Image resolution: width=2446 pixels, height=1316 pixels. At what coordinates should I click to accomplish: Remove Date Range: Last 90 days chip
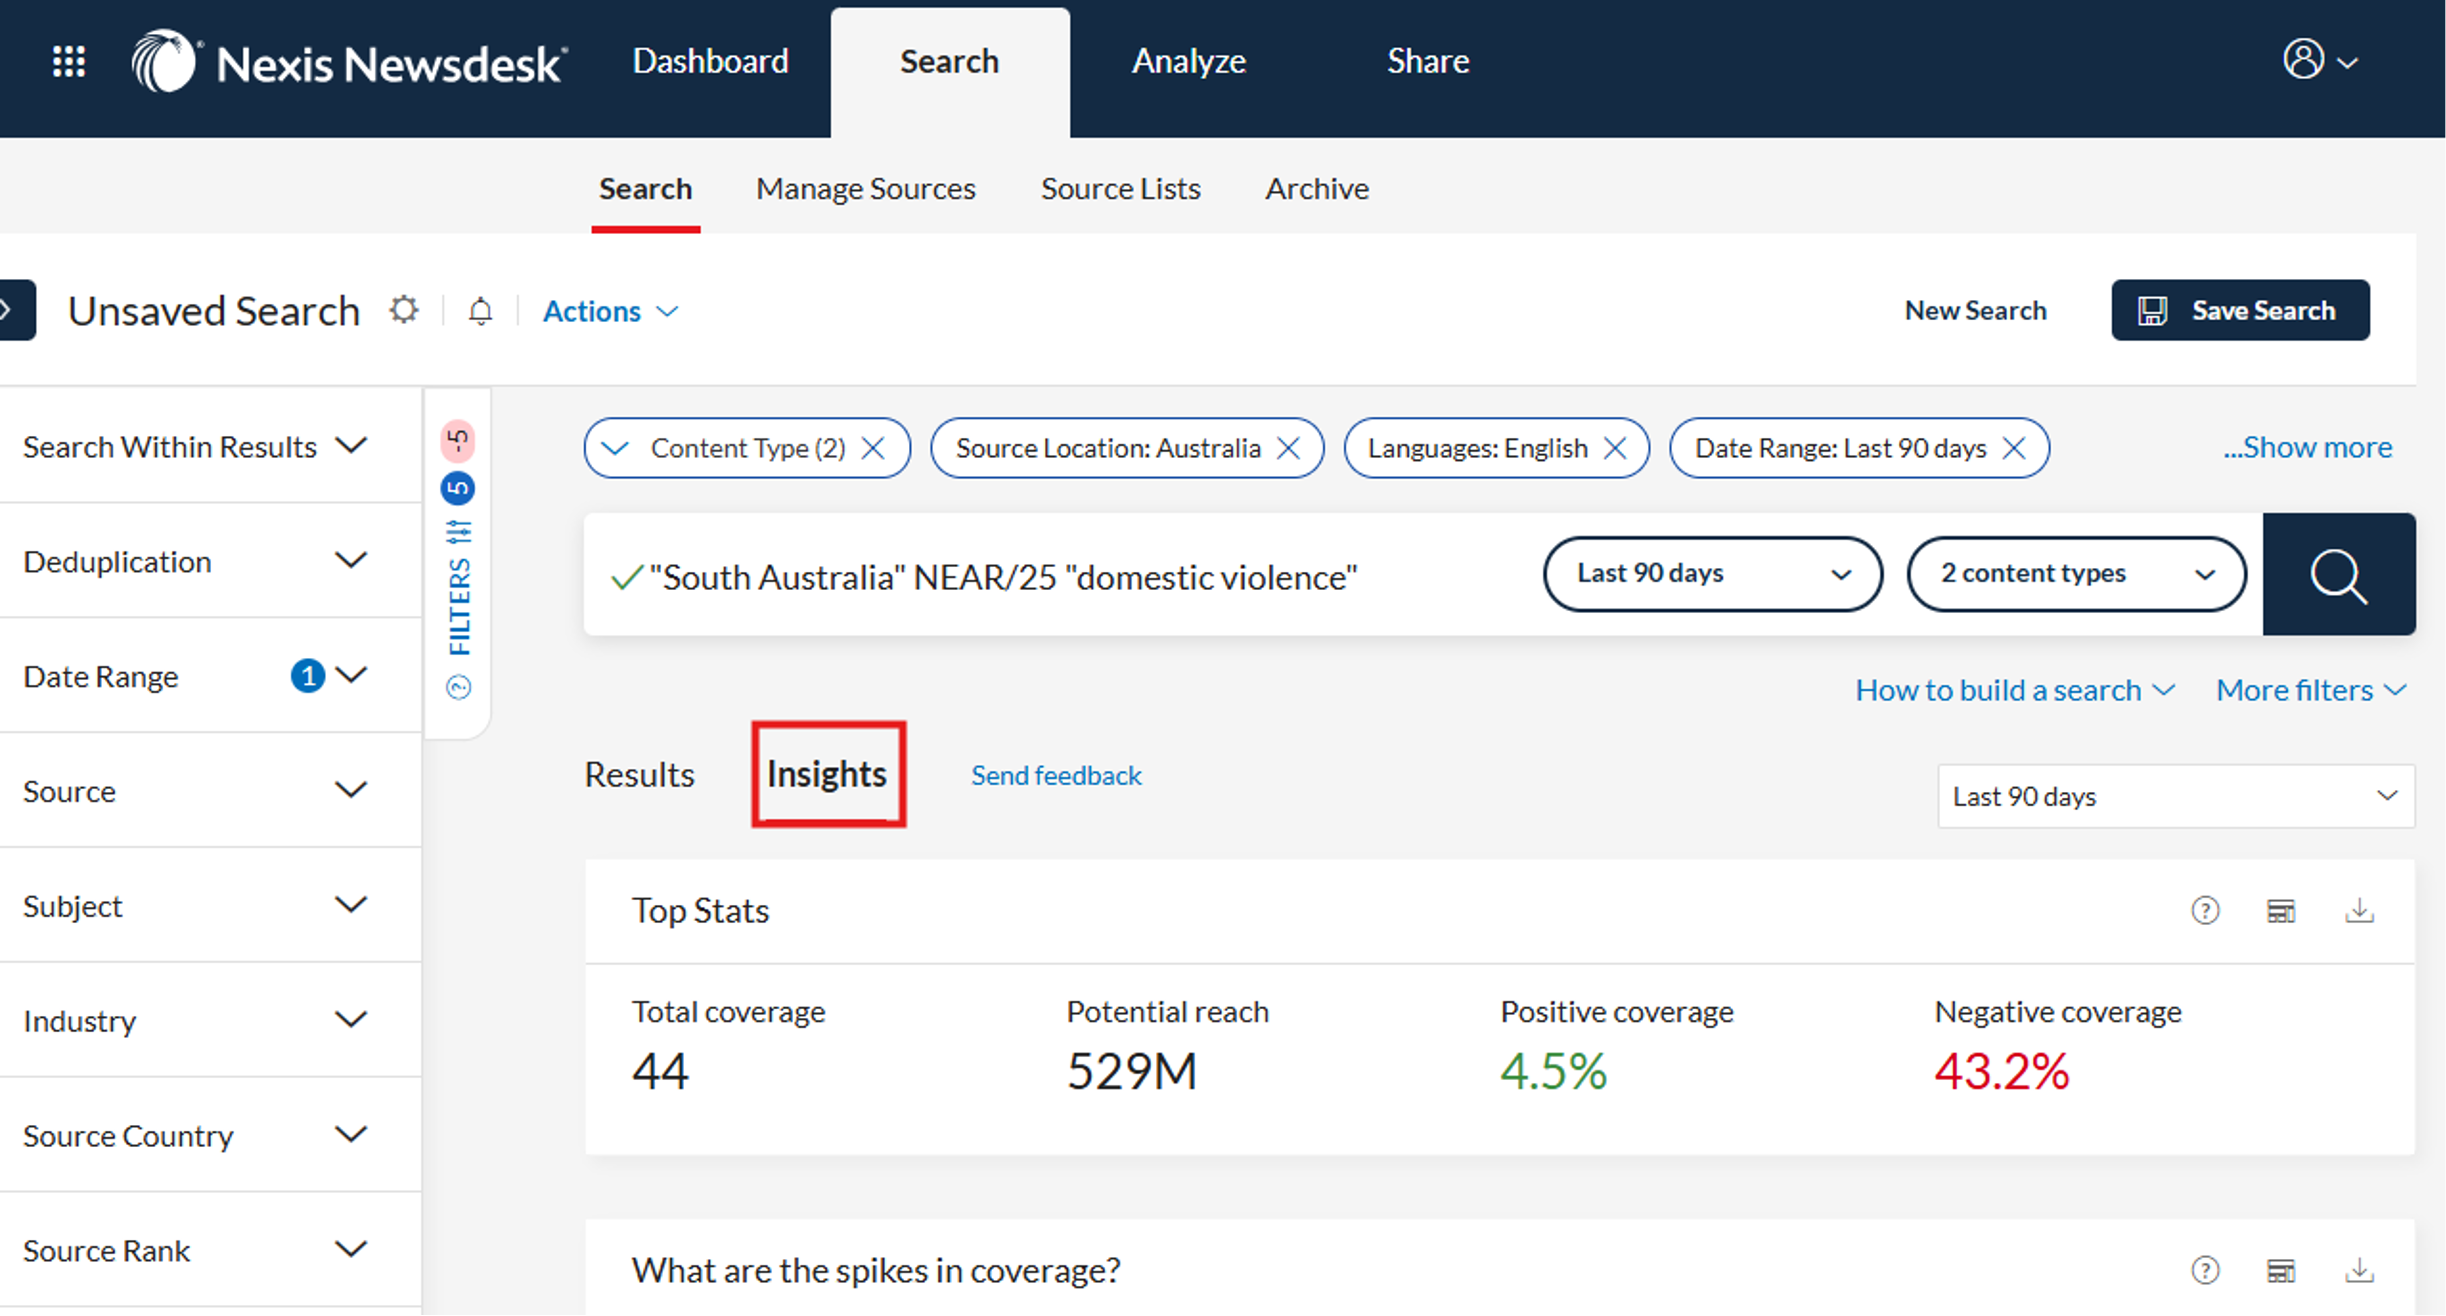click(2013, 448)
